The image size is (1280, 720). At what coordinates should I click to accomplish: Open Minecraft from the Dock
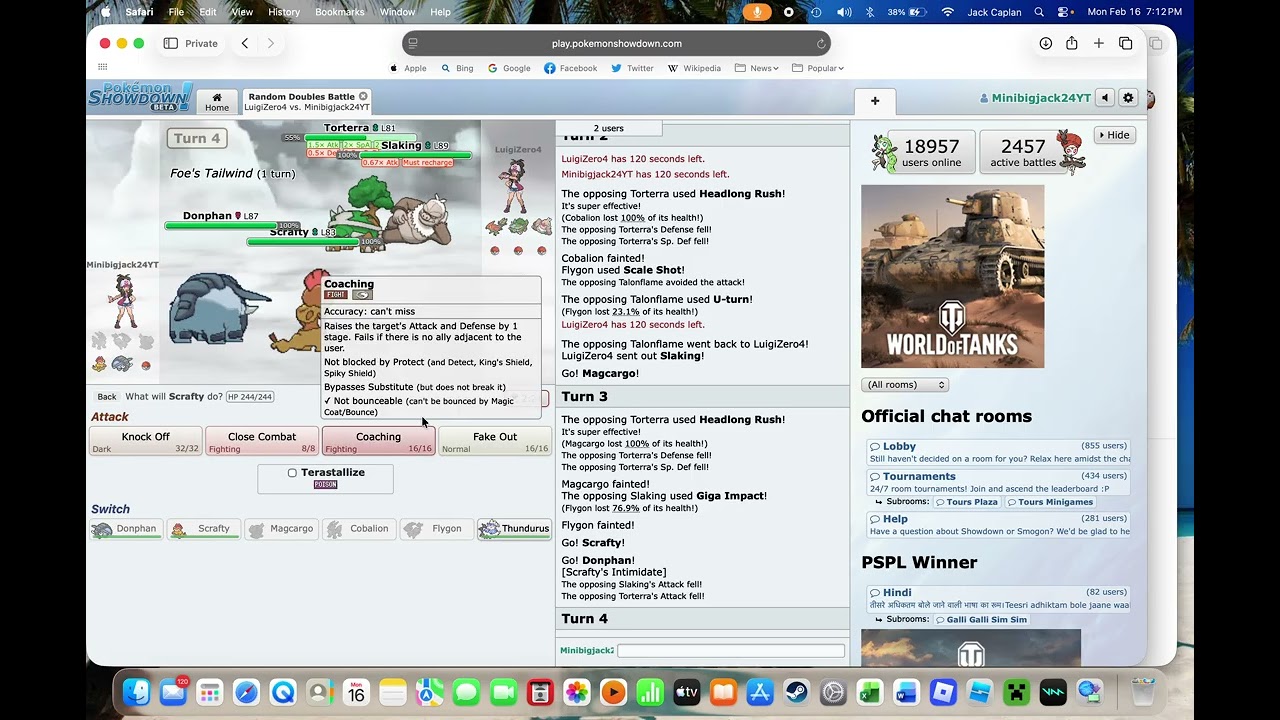point(1016,692)
